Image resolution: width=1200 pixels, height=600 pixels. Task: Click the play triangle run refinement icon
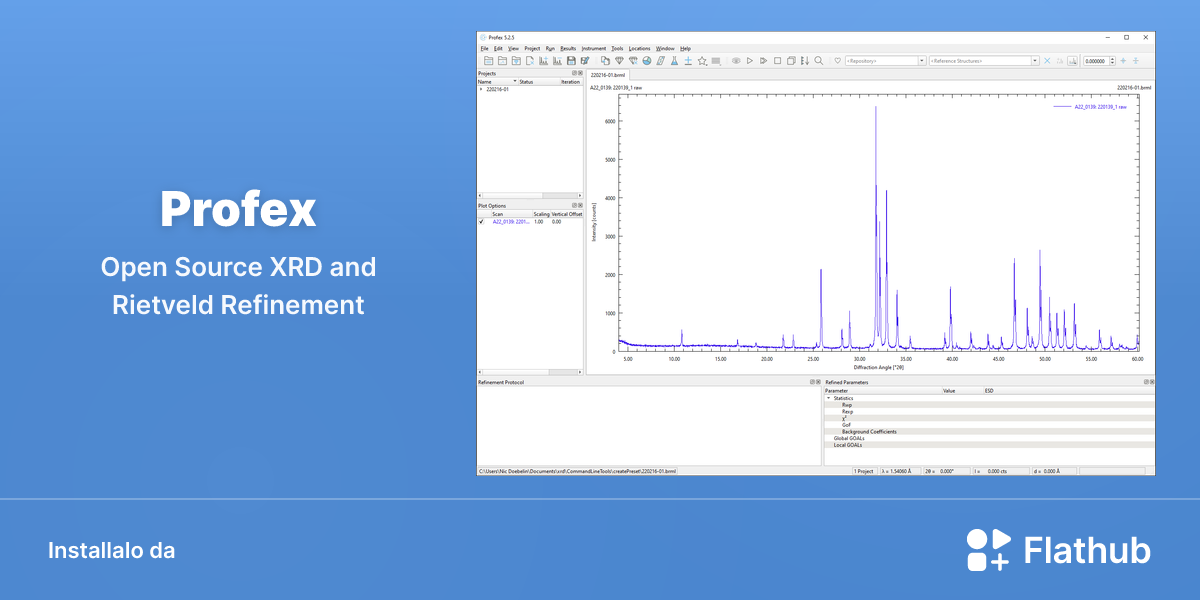[x=750, y=60]
